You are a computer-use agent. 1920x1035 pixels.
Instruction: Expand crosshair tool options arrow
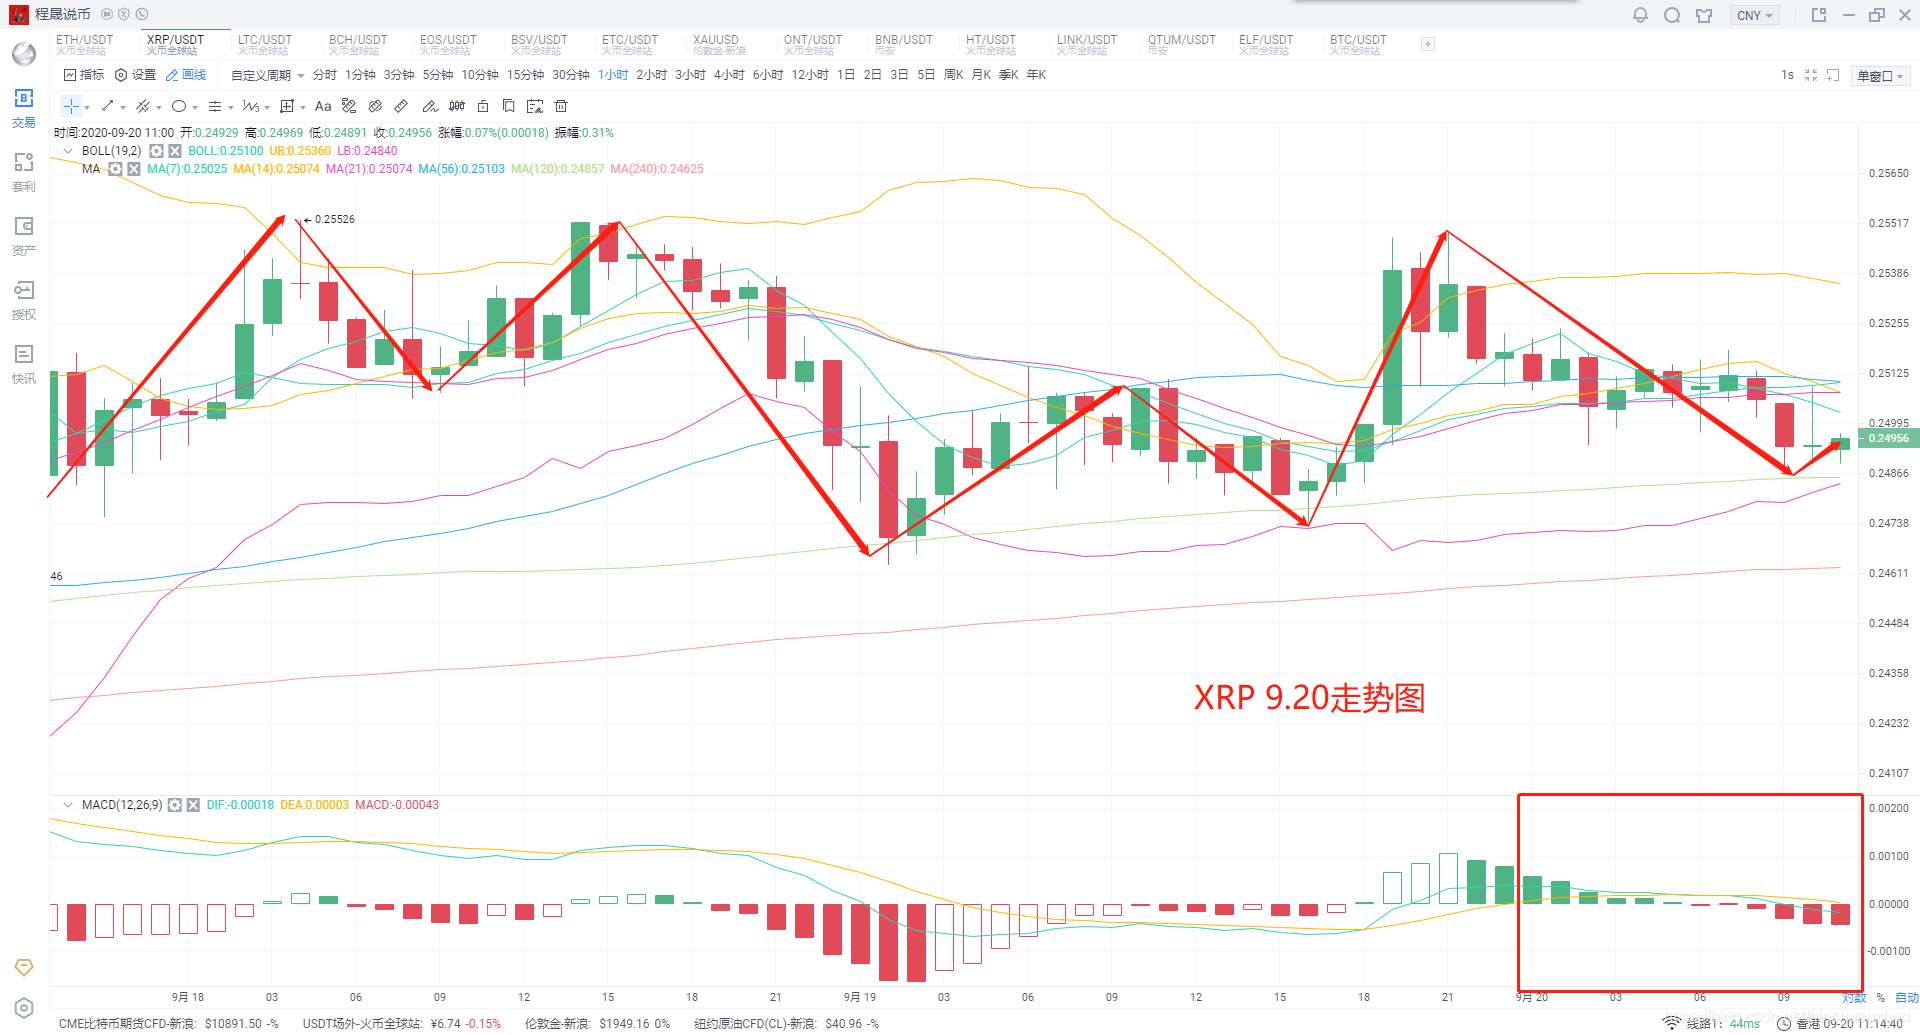point(87,107)
